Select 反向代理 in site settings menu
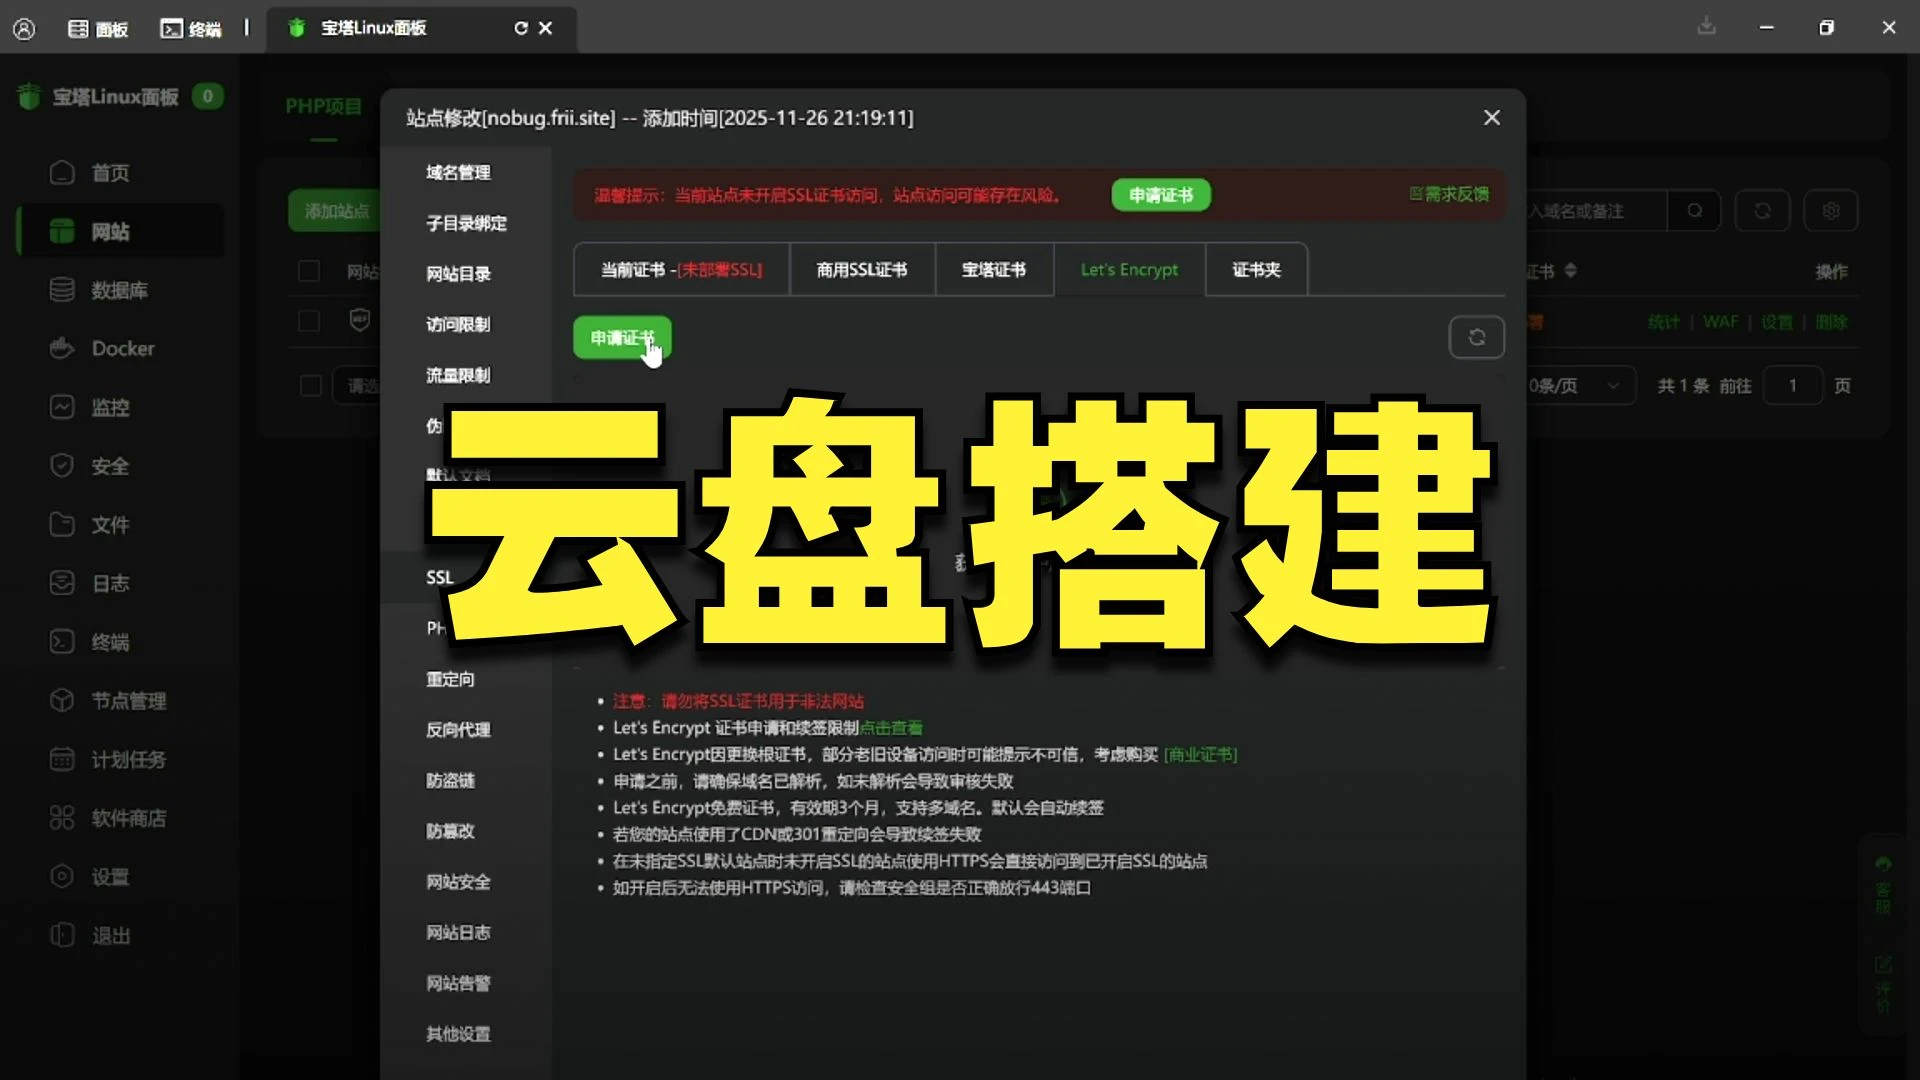The image size is (1920, 1080). click(x=458, y=730)
